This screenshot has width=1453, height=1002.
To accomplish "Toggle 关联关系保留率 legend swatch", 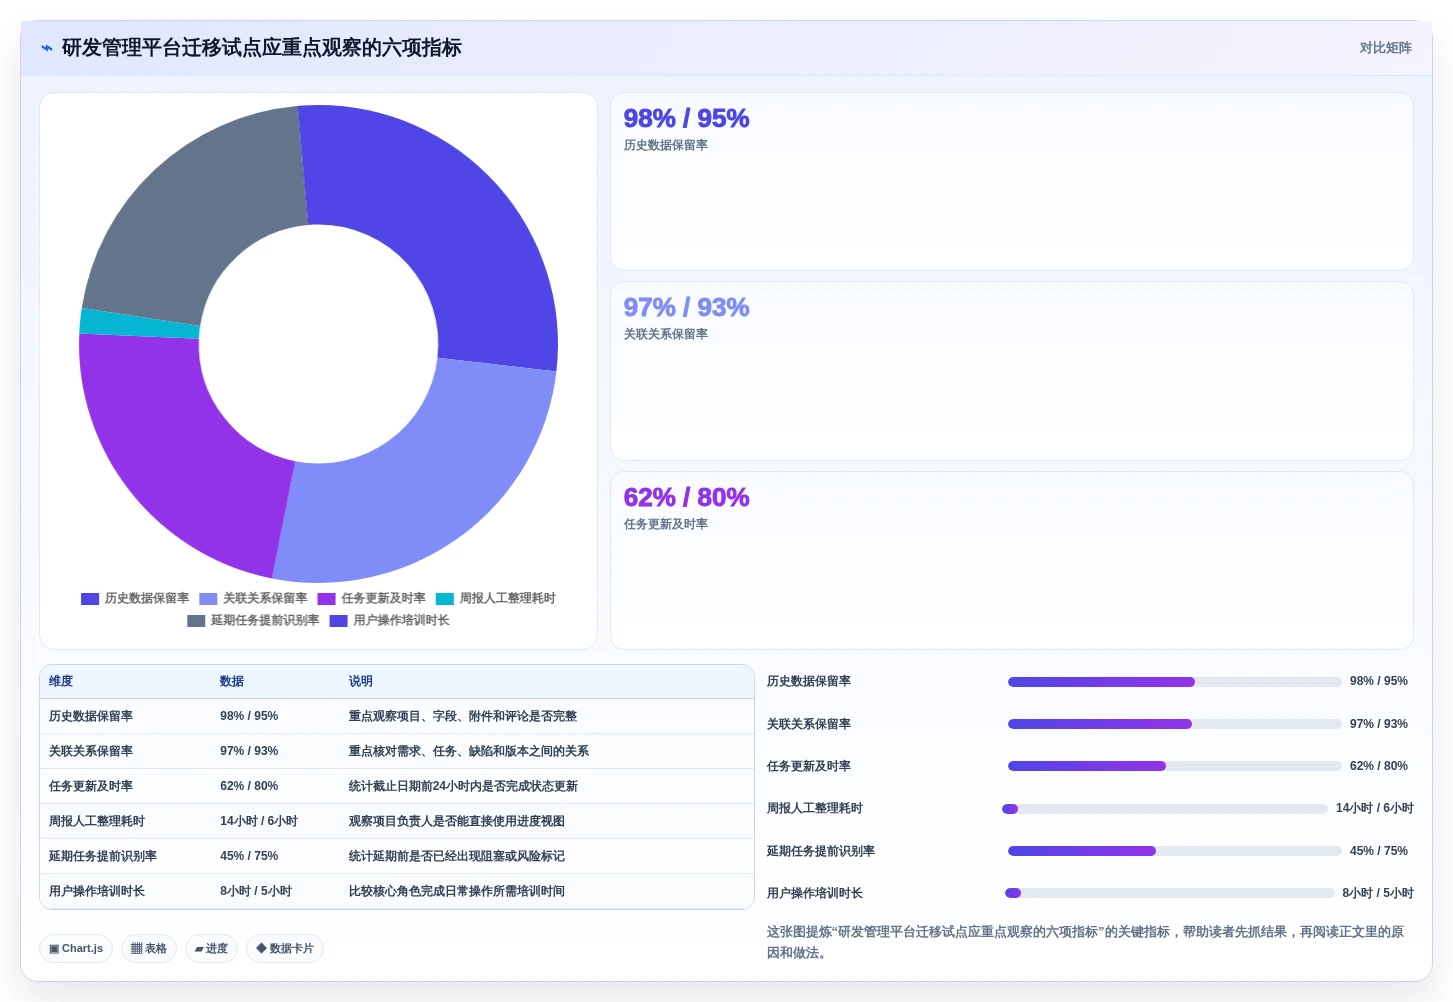I will (x=208, y=599).
